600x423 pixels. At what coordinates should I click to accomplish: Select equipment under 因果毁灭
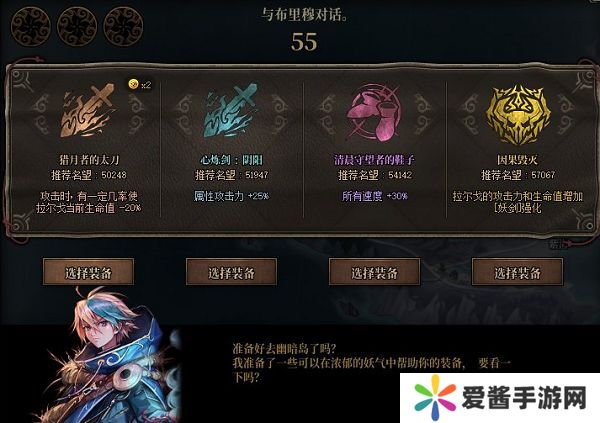[517, 272]
